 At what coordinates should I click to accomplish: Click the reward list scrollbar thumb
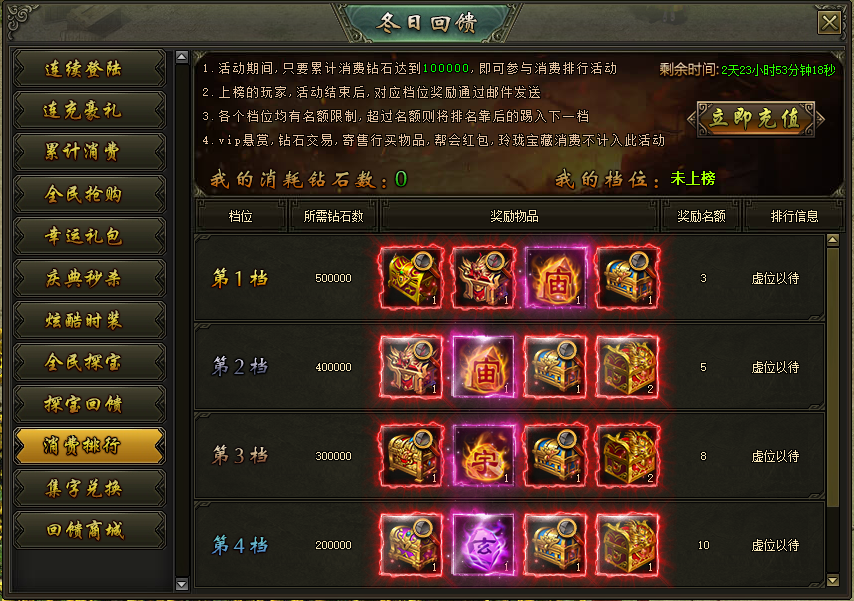(833, 377)
